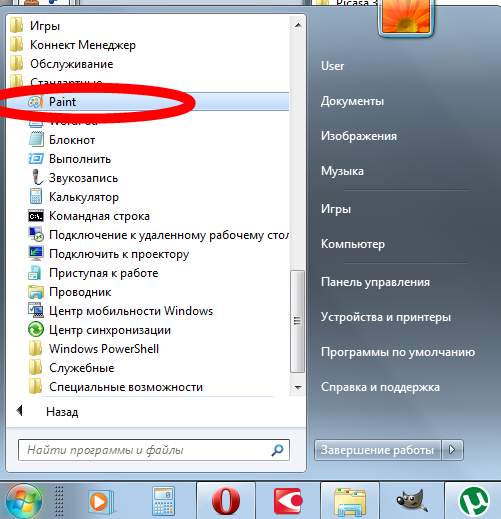Click the programs list scrollbar thumb
Screen dimensions: 501x519
point(297,321)
